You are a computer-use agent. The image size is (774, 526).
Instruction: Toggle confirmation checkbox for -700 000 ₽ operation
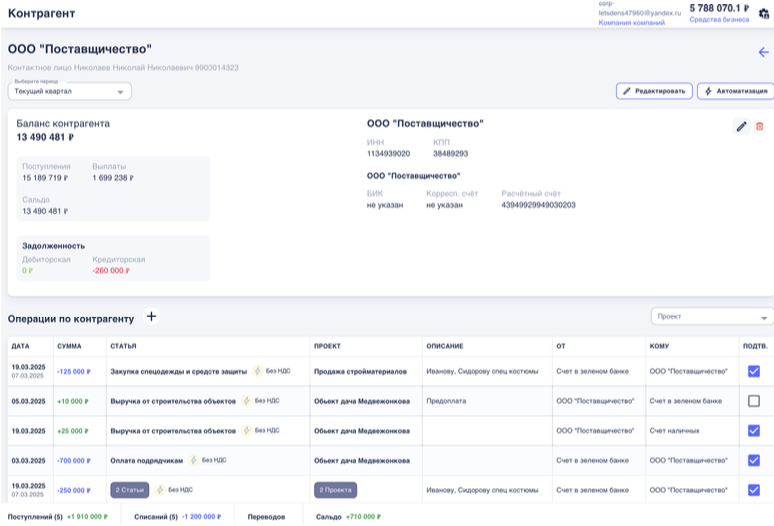(754, 460)
